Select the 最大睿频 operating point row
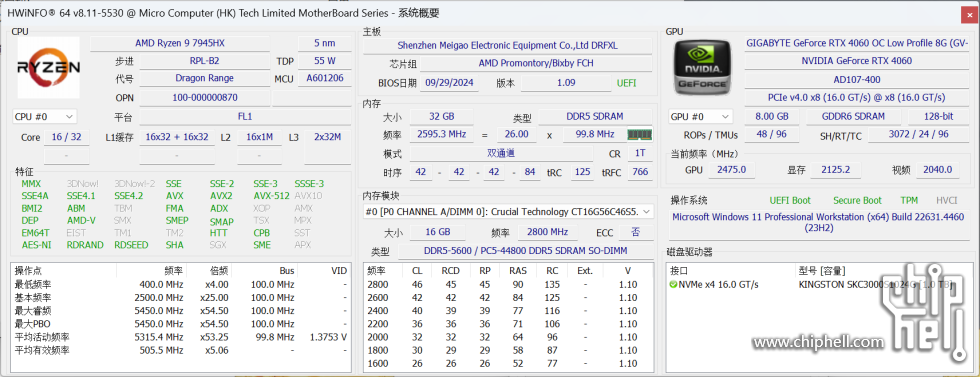This screenshot has width=980, height=377. coord(181,311)
